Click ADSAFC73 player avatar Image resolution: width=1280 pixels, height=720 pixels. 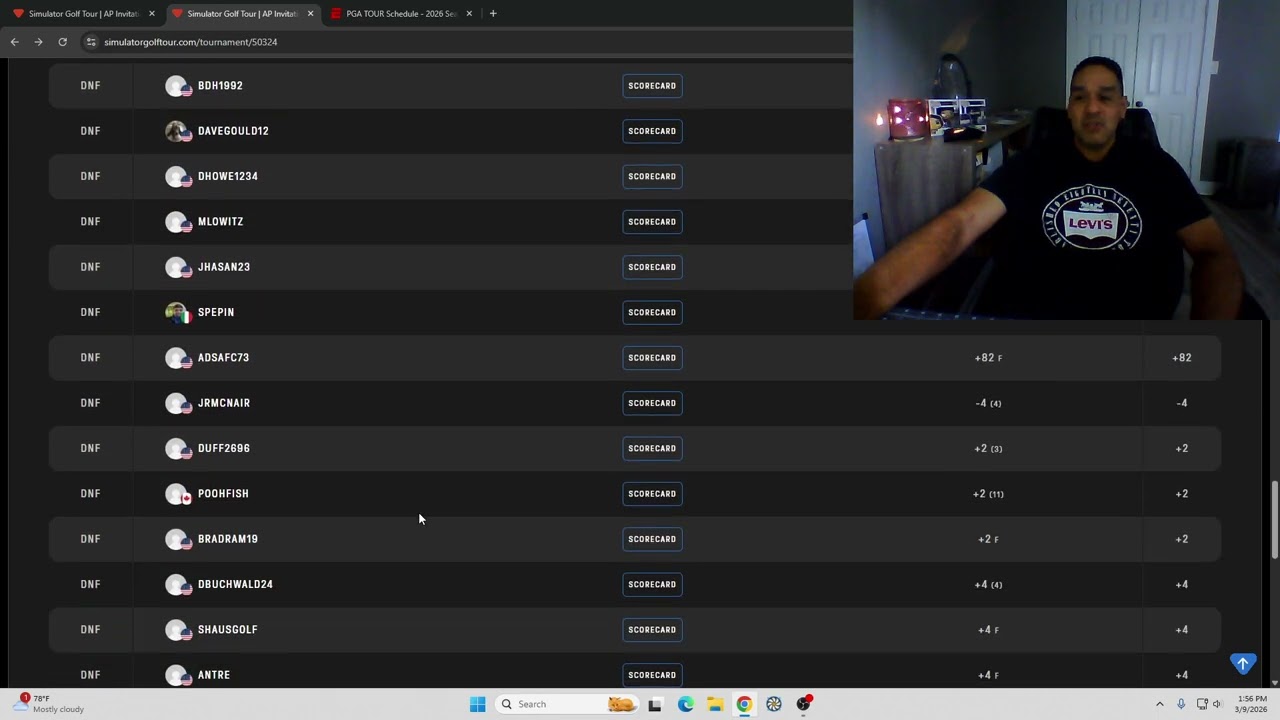tap(177, 358)
